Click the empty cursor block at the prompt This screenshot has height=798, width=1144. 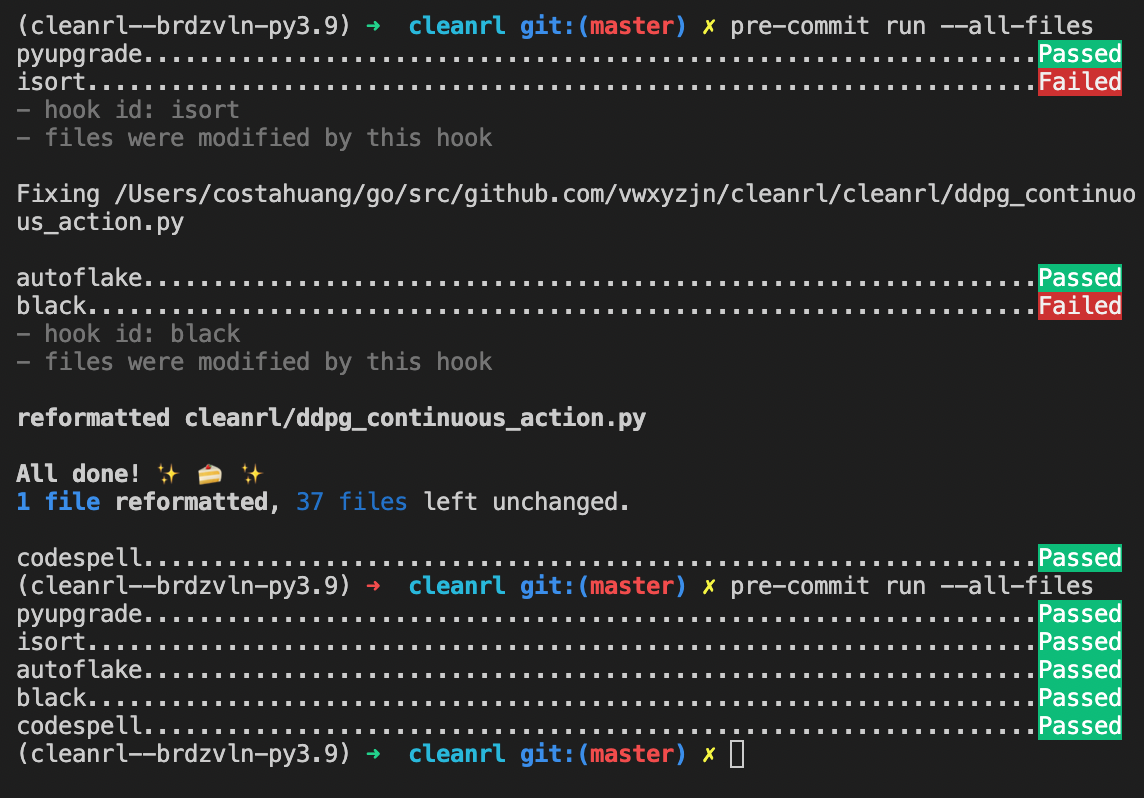[737, 754]
